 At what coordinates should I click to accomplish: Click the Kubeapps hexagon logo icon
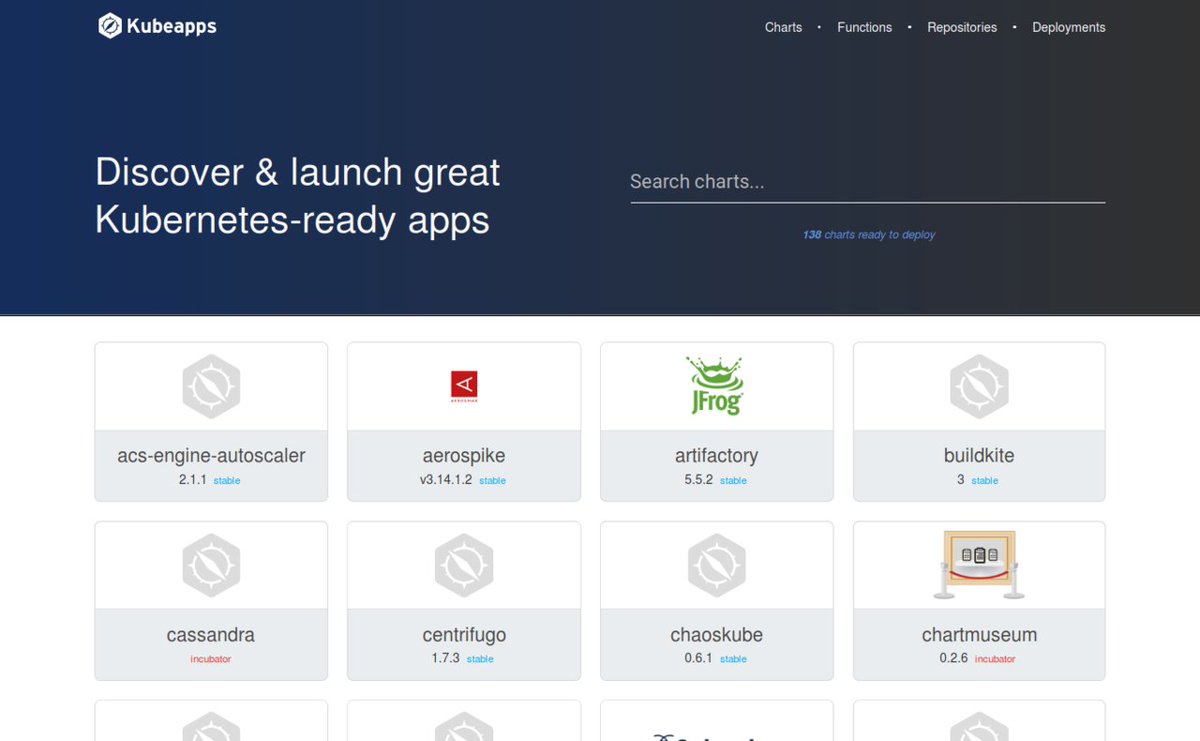(x=110, y=26)
